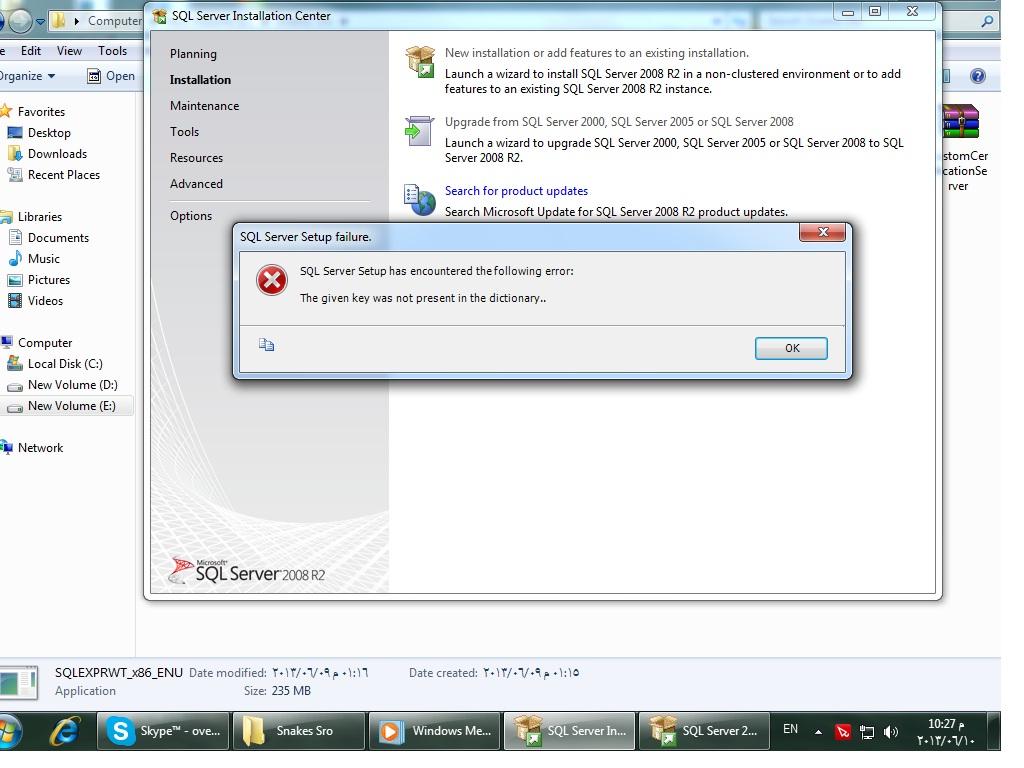Click the Open button in Explorer toolbar

click(111, 76)
